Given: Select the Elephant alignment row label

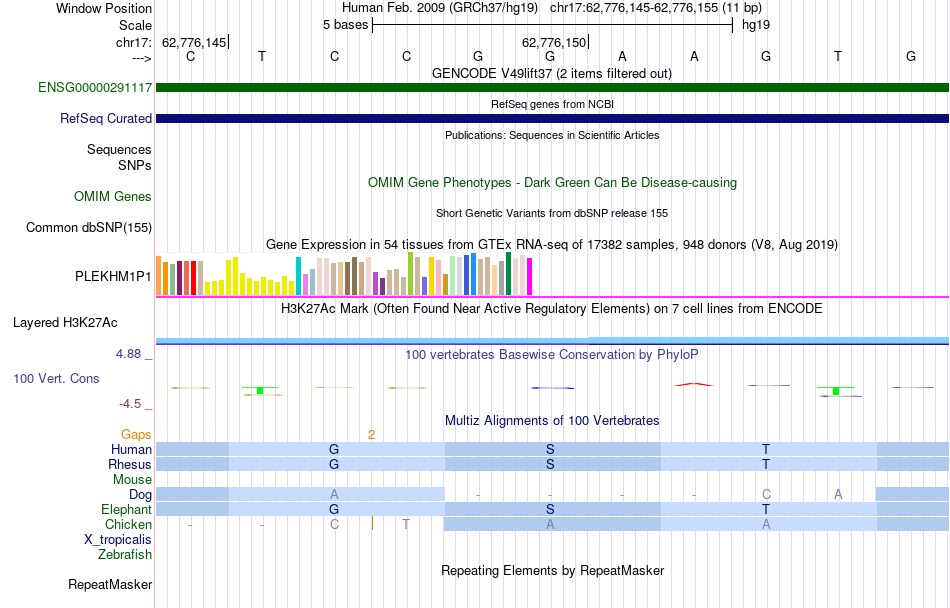Looking at the screenshot, I should pyautogui.click(x=126, y=509).
